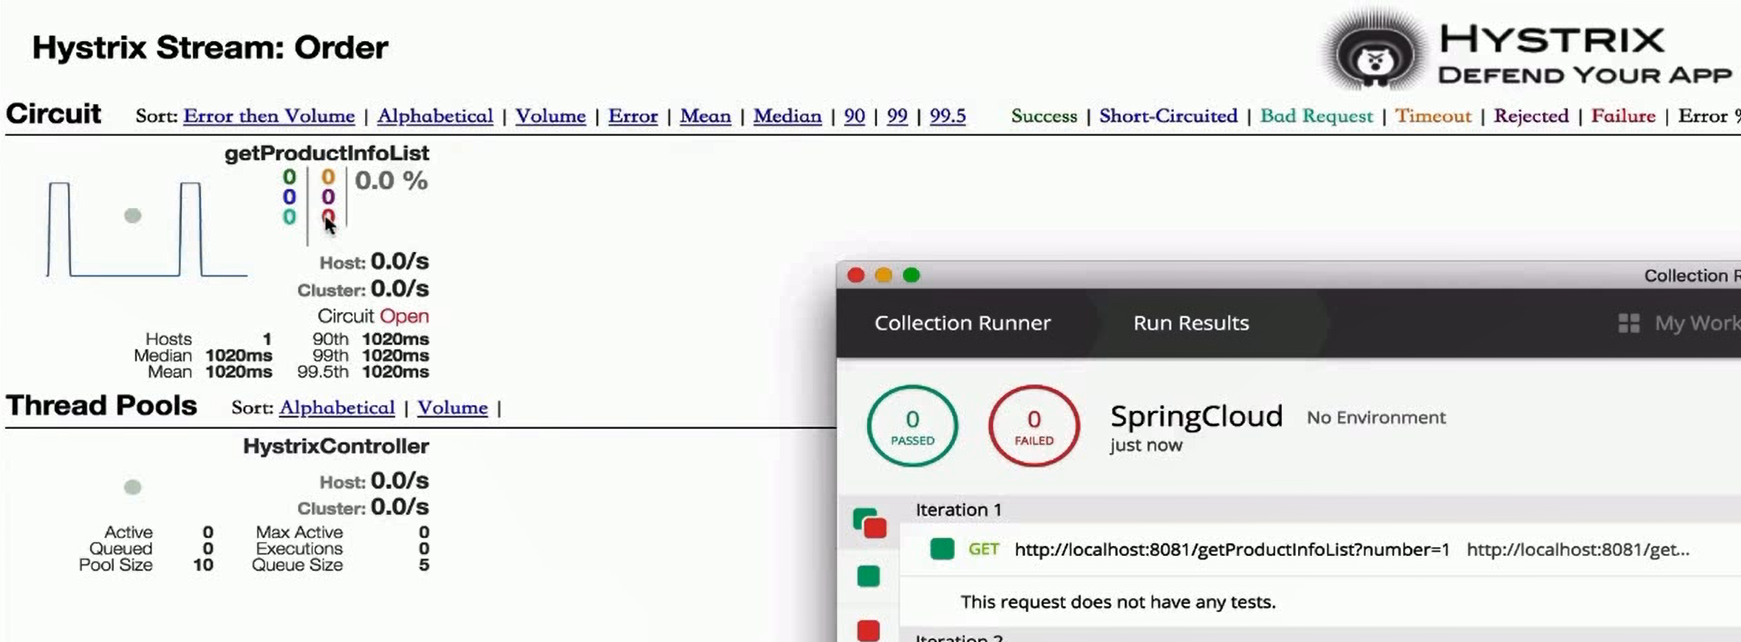Click the Hystrix Stream: Order heading
1741x642 pixels.
(210, 48)
